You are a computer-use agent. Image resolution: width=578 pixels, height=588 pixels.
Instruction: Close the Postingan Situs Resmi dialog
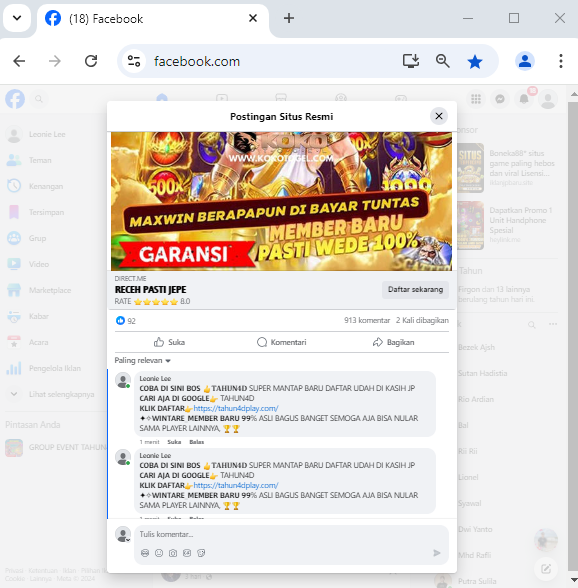[438, 116]
